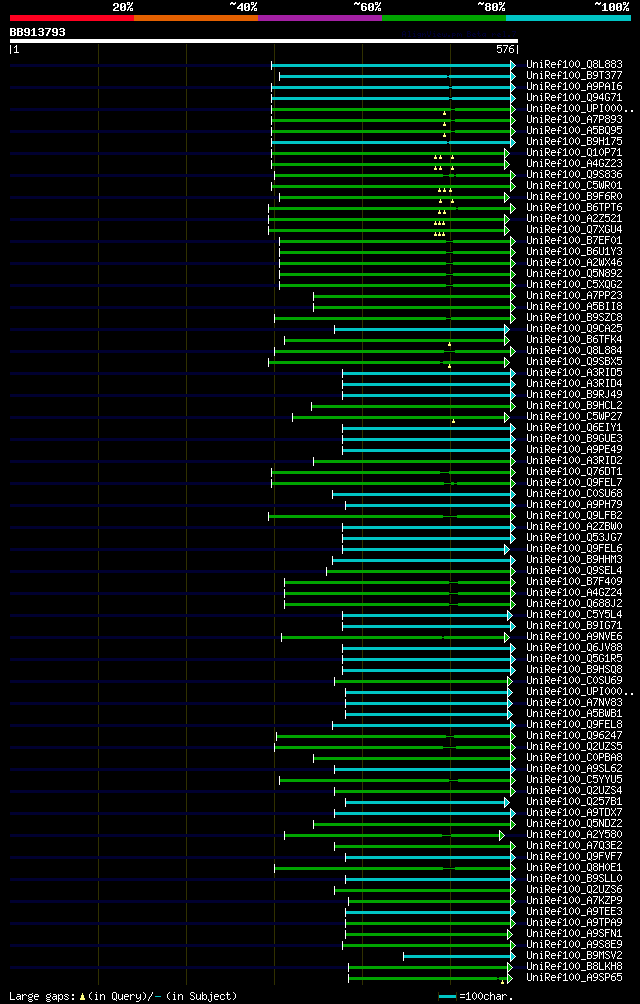Click the UniRef100_Q9SBX5 hit name

pyautogui.click(x=574, y=361)
